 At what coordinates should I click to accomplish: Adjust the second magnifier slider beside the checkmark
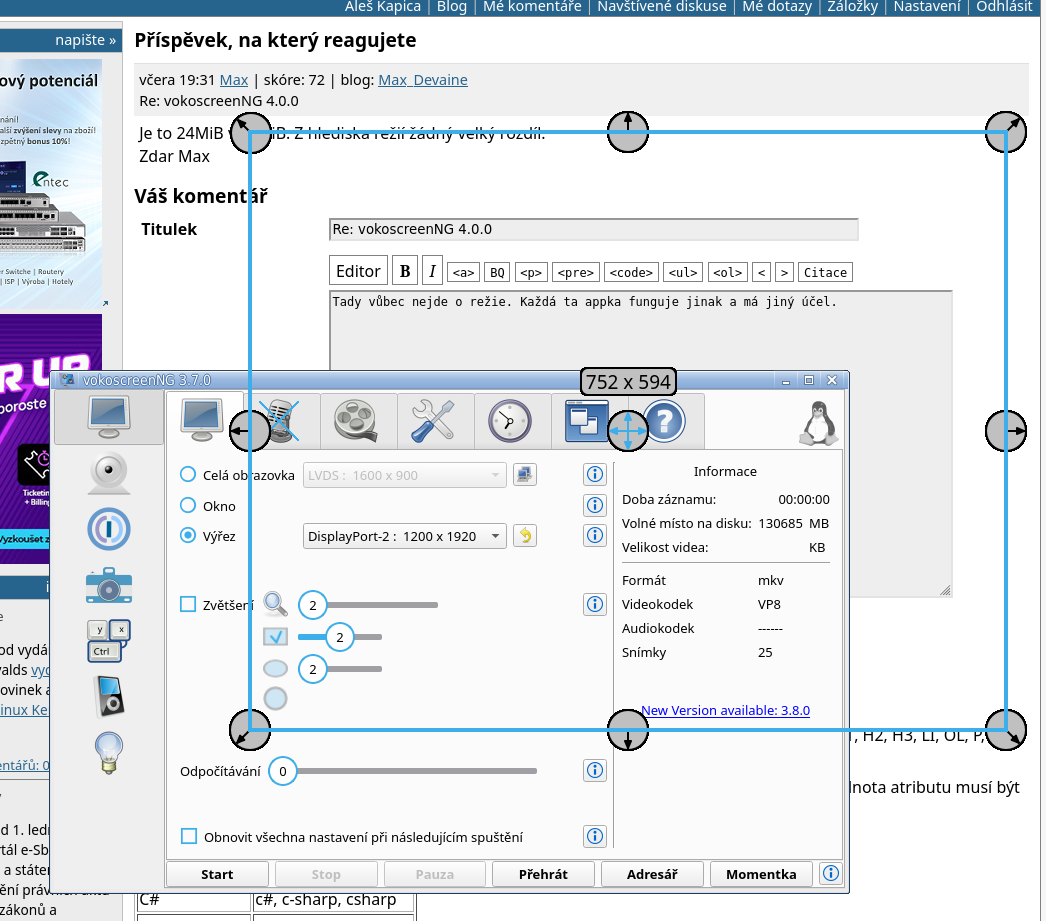click(x=340, y=638)
